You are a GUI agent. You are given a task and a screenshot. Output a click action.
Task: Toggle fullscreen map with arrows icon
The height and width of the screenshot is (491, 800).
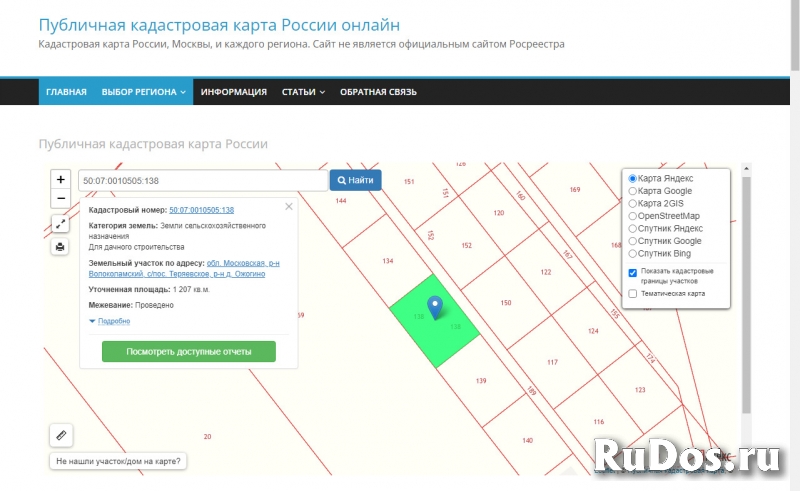(x=60, y=224)
